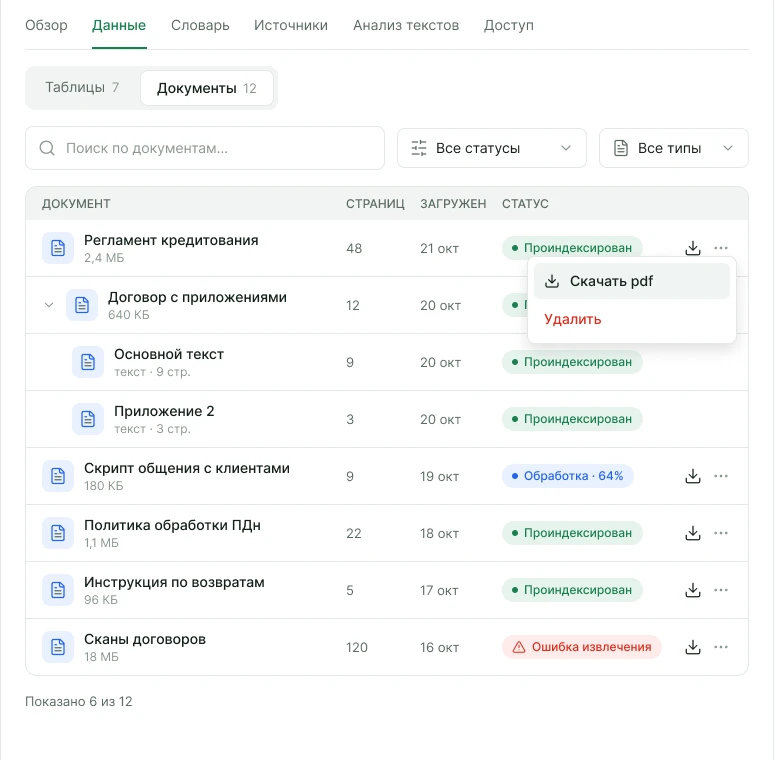This screenshot has height=760, width=774.
Task: Click file icon of Инструкция по возвратам
Action: pyautogui.click(x=58, y=590)
